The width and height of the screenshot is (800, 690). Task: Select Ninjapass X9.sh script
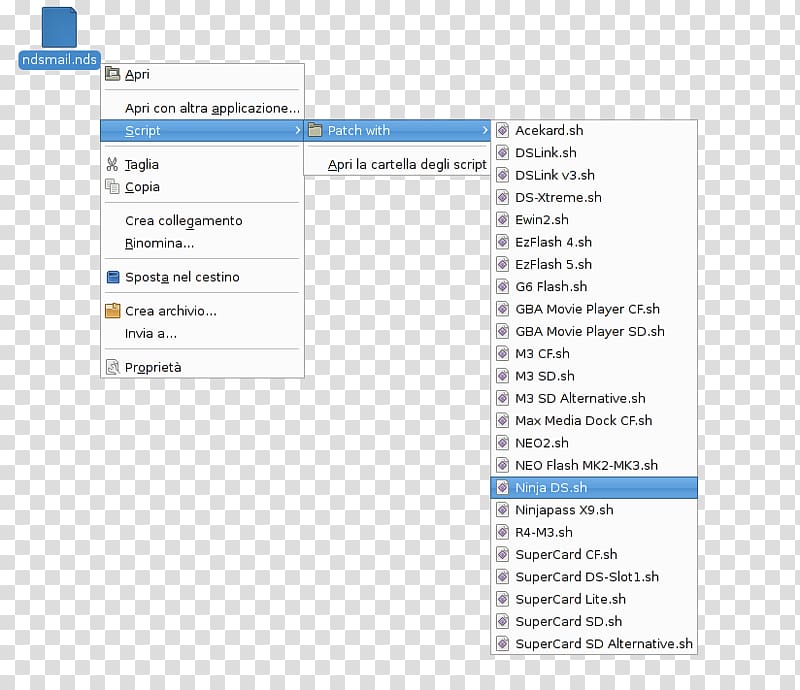click(594, 510)
